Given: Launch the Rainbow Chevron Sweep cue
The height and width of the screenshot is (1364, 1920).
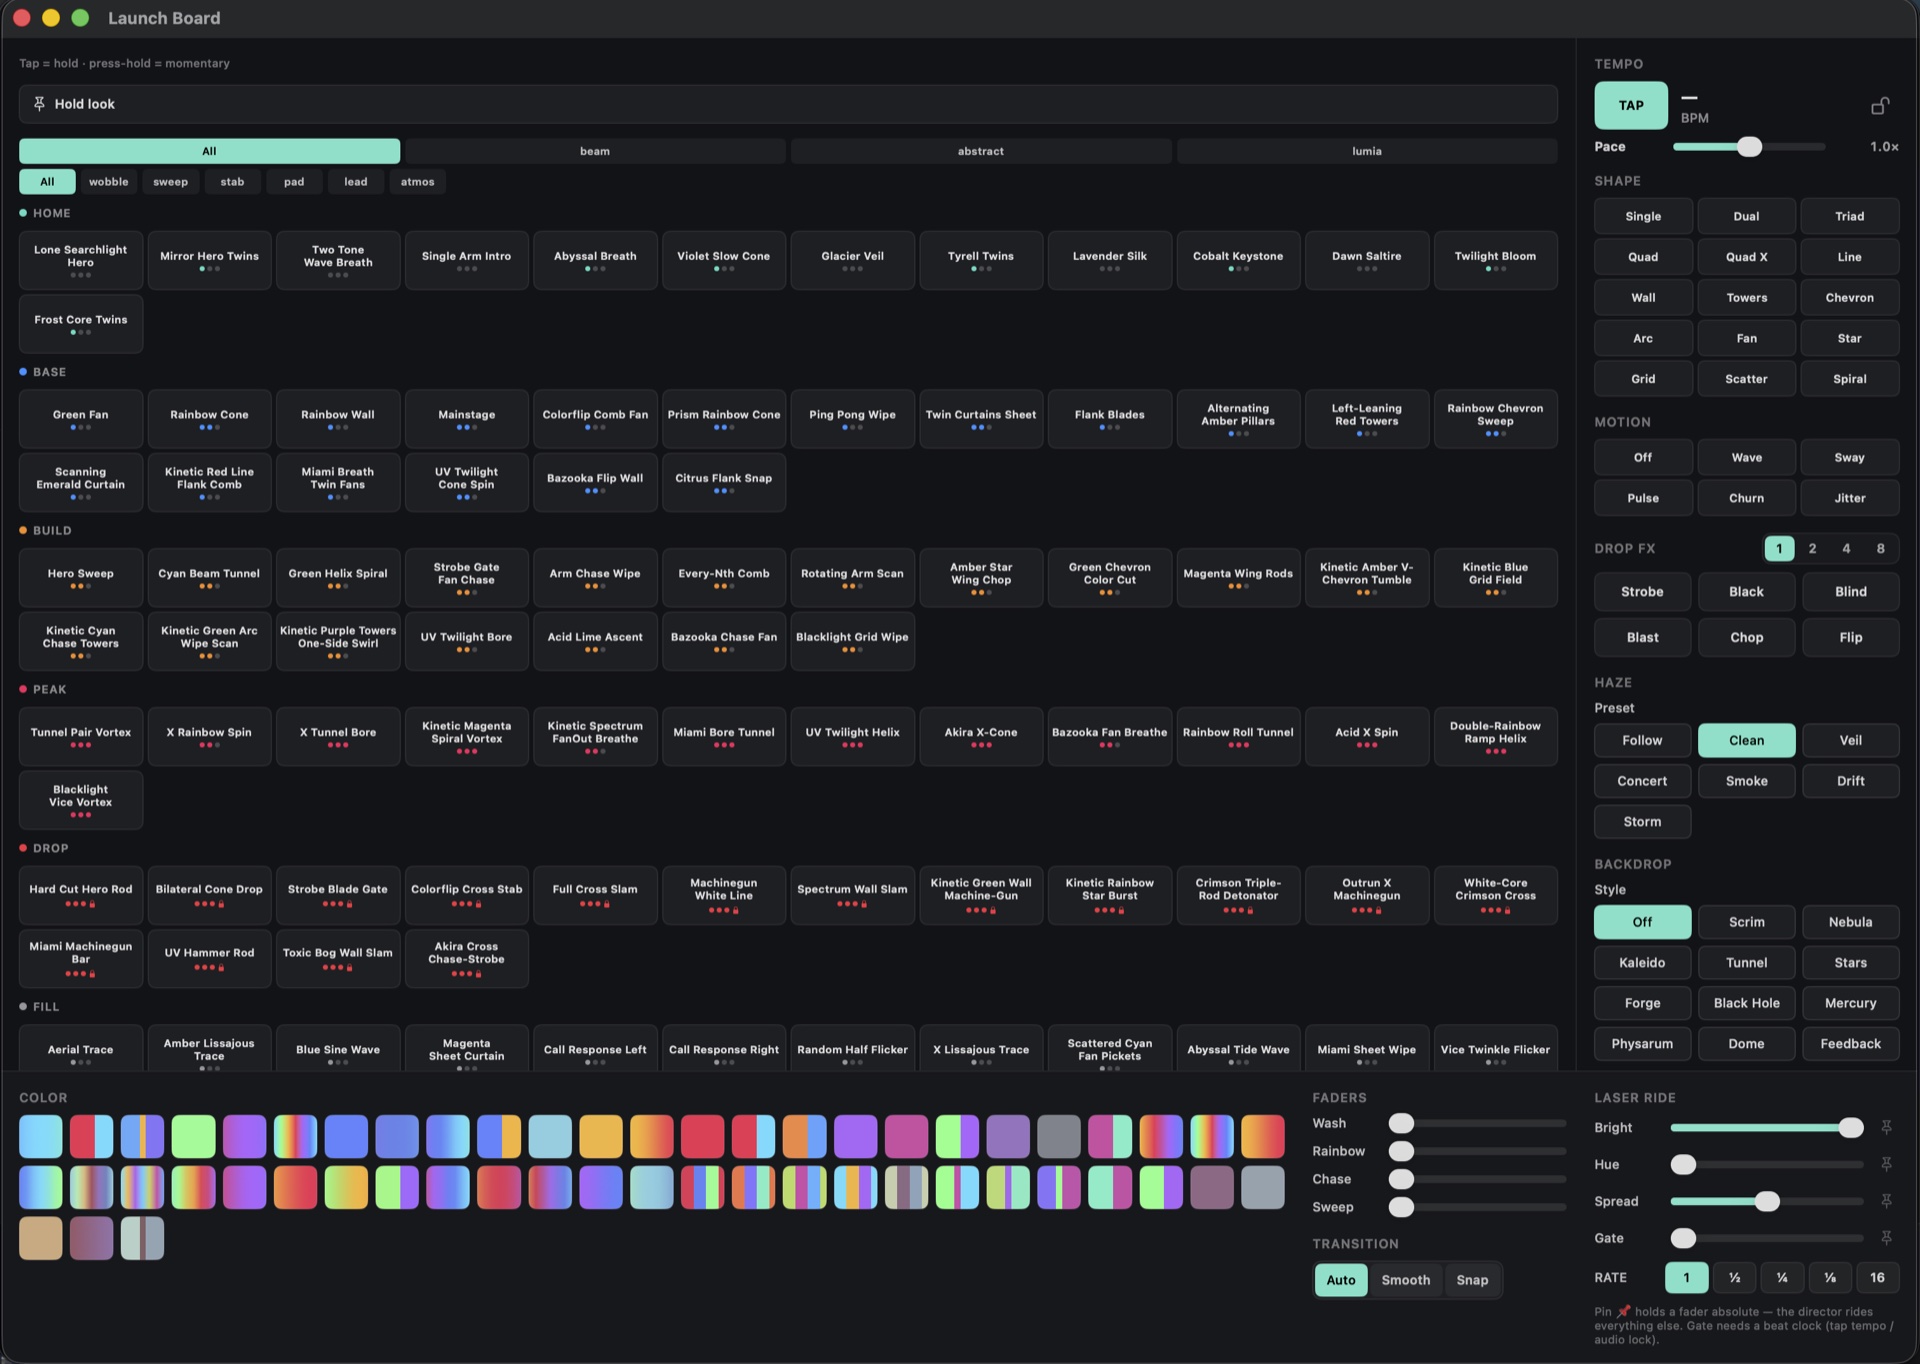Looking at the screenshot, I should [1495, 419].
